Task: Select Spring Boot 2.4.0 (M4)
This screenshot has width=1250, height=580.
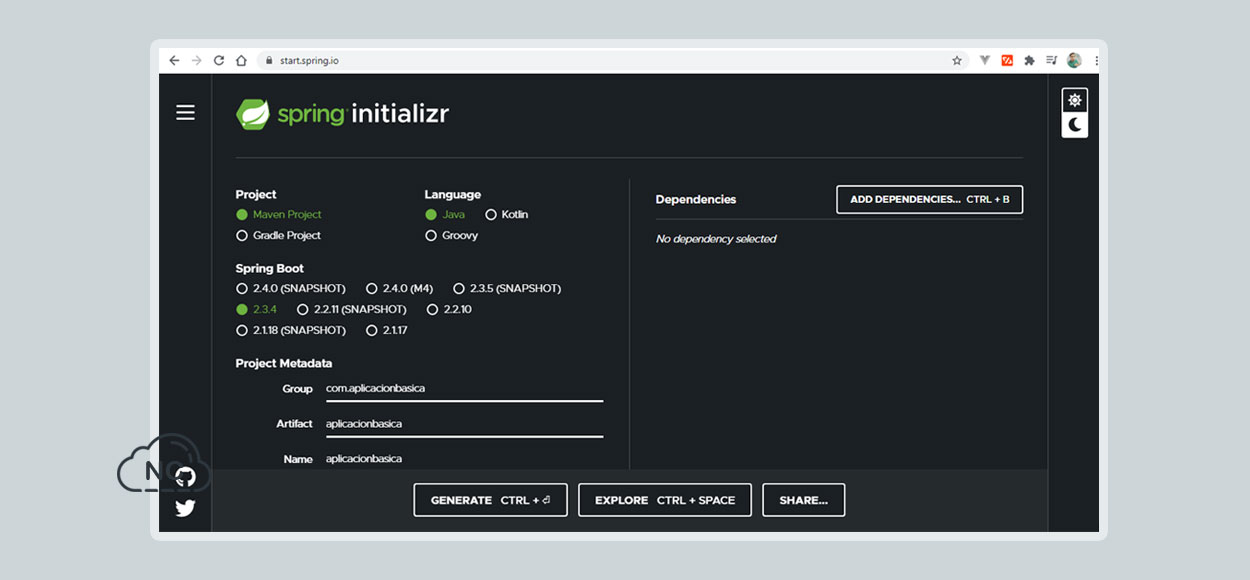Action: 399,289
